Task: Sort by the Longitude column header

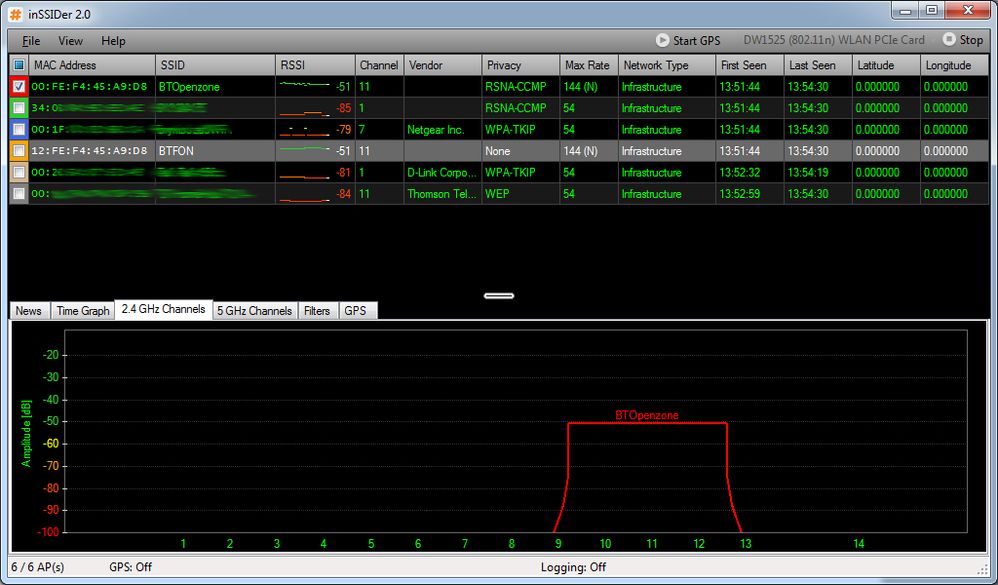Action: point(954,65)
